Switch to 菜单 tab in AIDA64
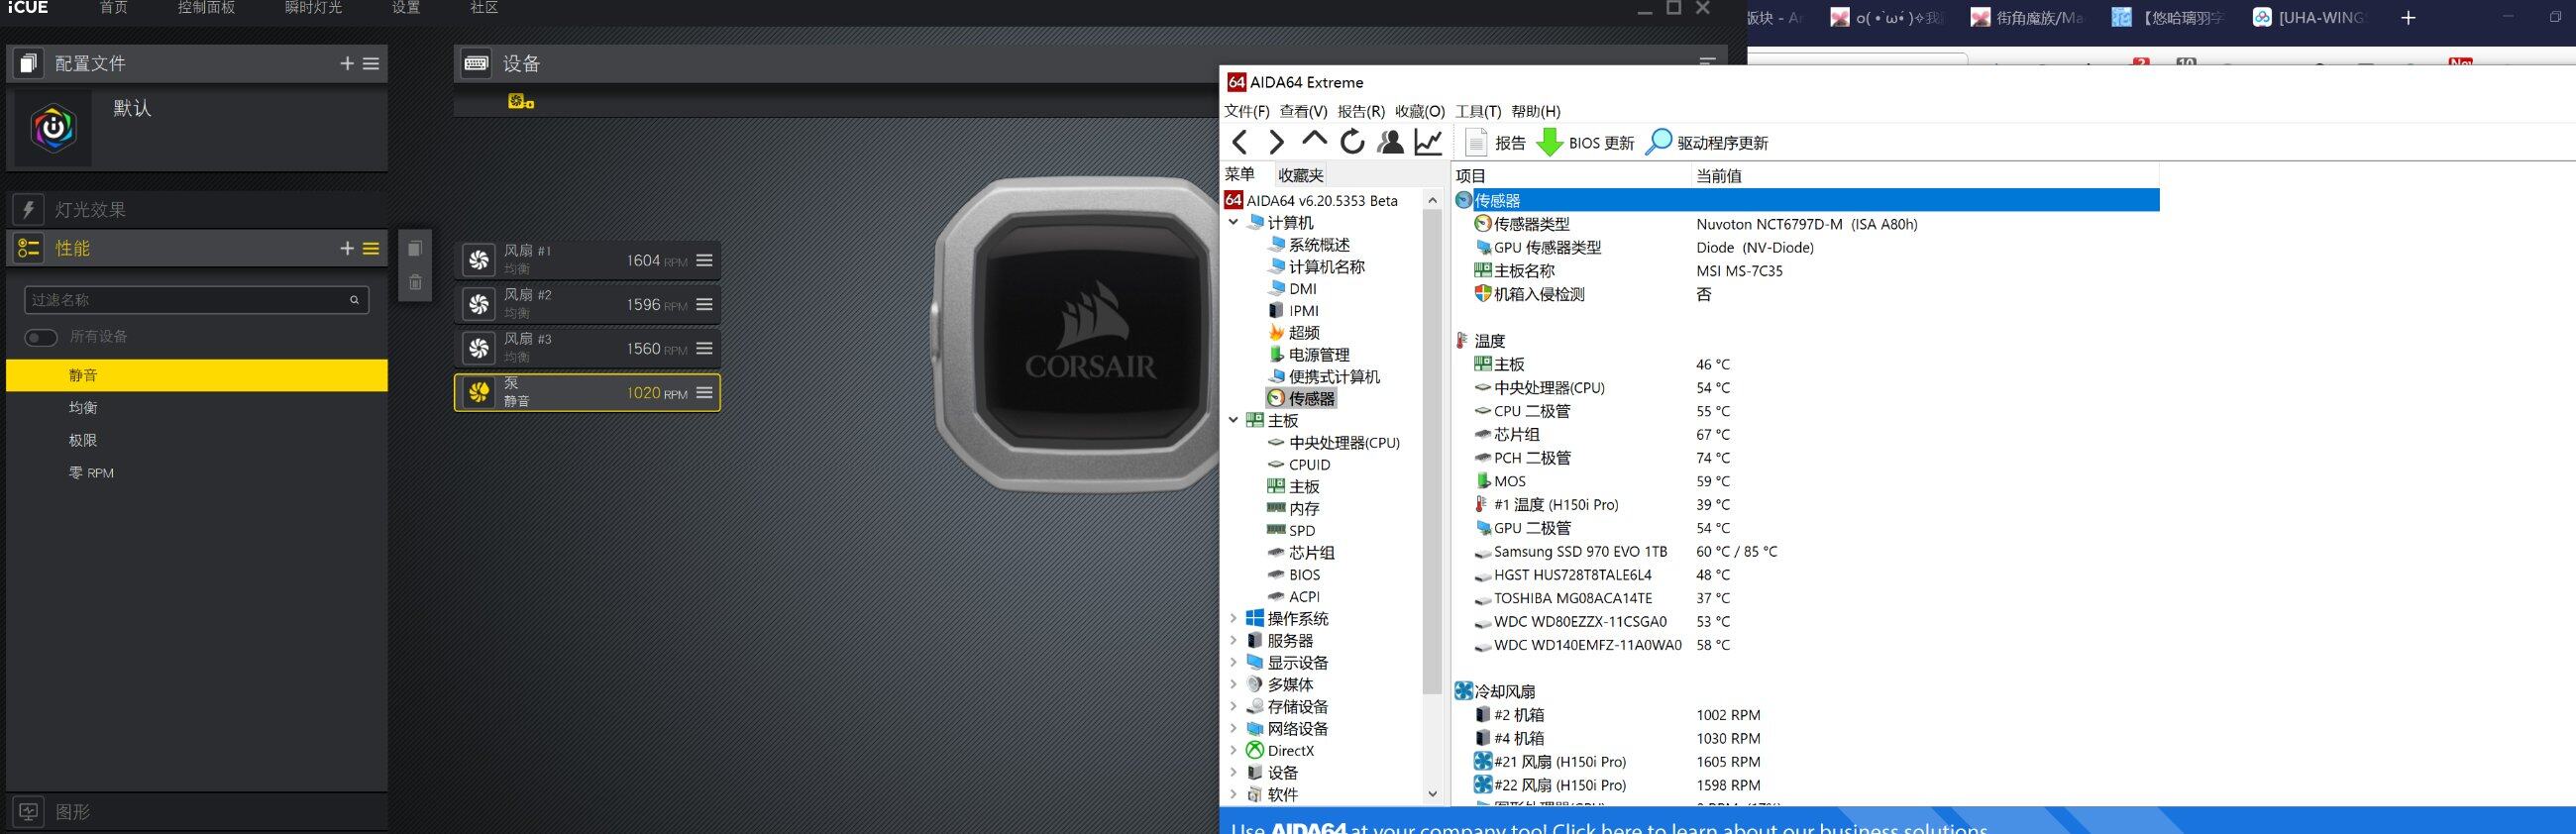 pos(1240,174)
